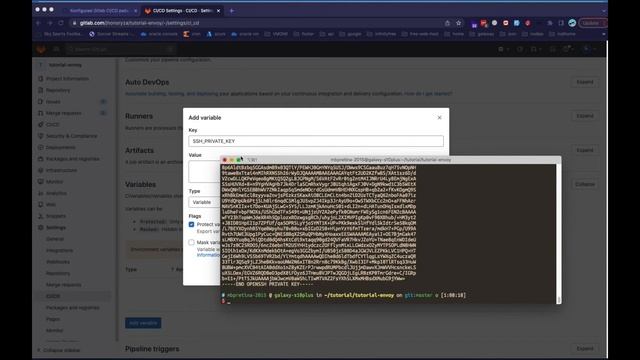Click the GitLab logo in top bar
Viewport: 640px width, 360px height.
tap(41, 49)
